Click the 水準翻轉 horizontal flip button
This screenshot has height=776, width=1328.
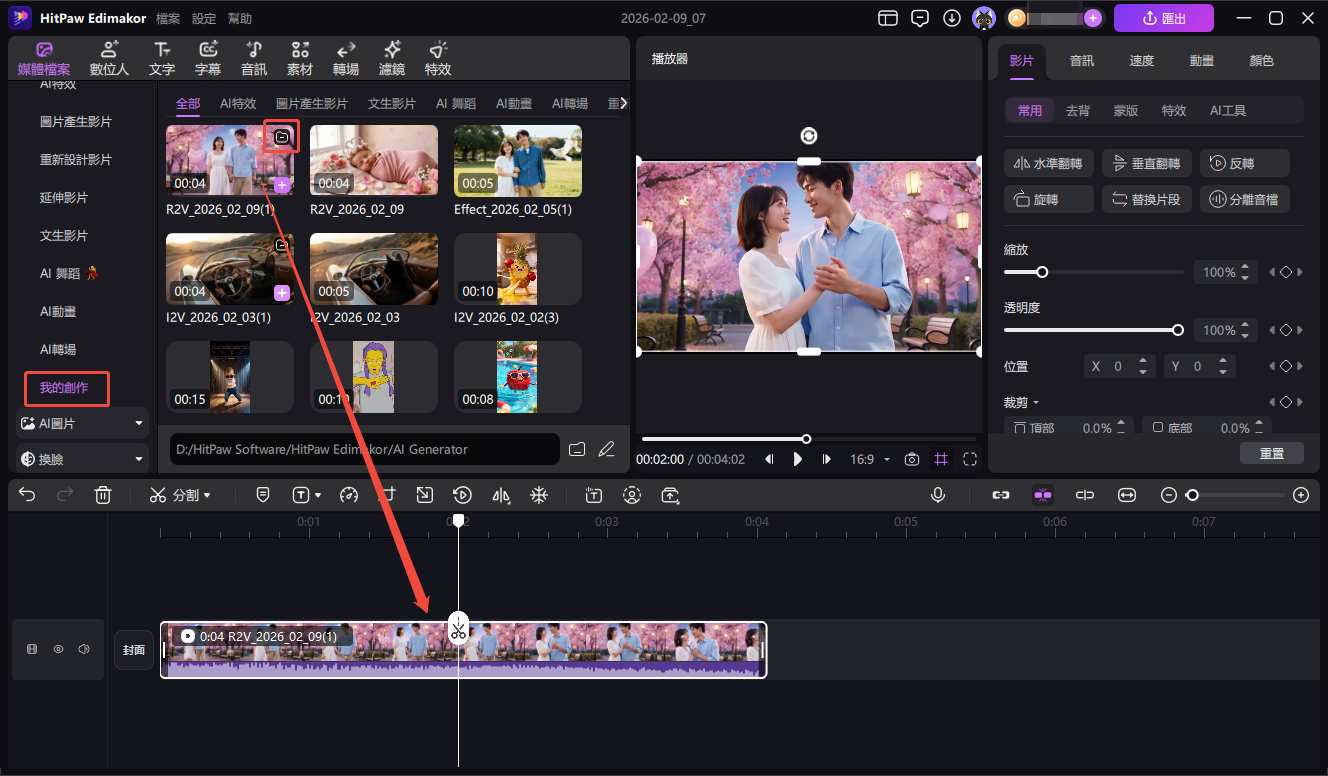pyautogui.click(x=1047, y=164)
